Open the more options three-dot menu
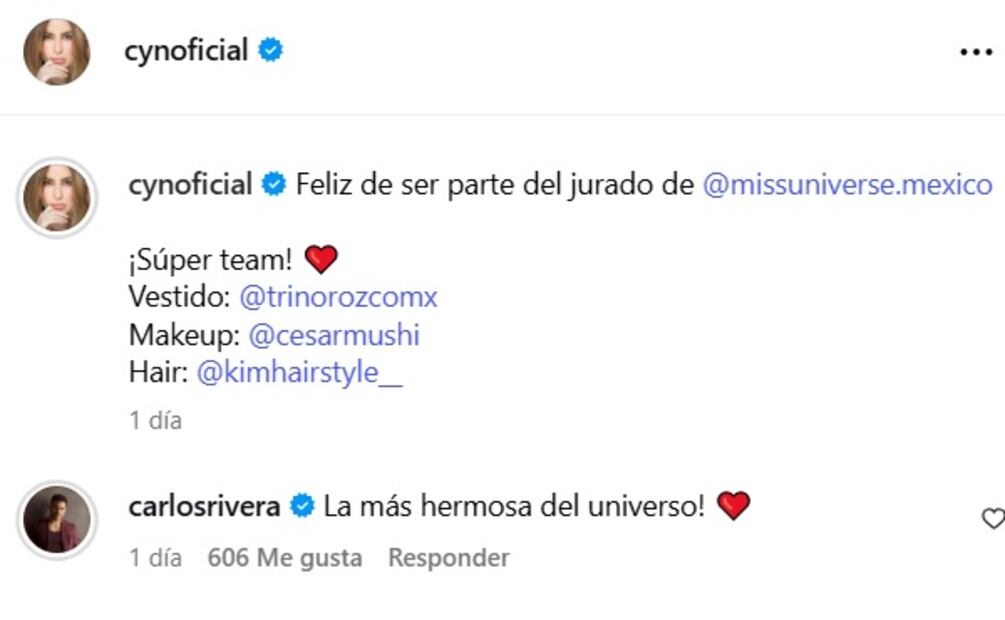Image resolution: width=1005 pixels, height=620 pixels. pos(975,52)
